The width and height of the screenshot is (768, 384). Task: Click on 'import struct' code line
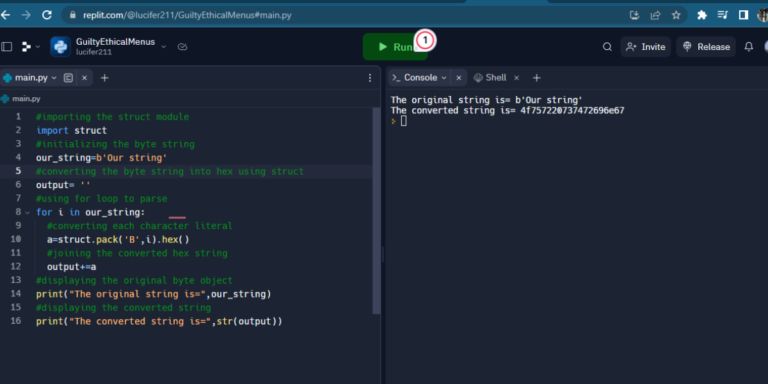click(x=72, y=130)
